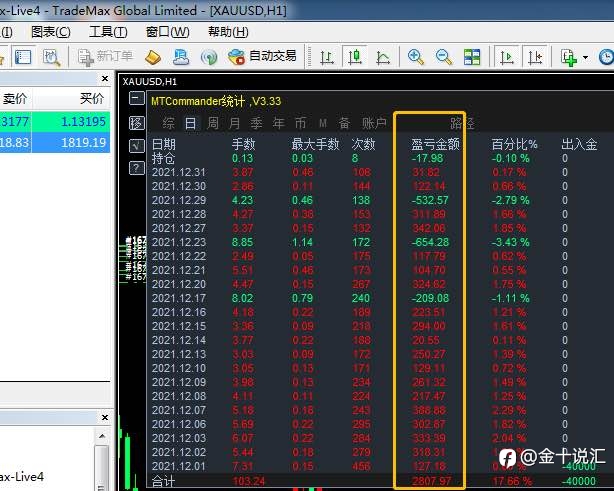The image size is (614, 491).
Task: Select the gold row priced 1819.19
Action: 55,143
